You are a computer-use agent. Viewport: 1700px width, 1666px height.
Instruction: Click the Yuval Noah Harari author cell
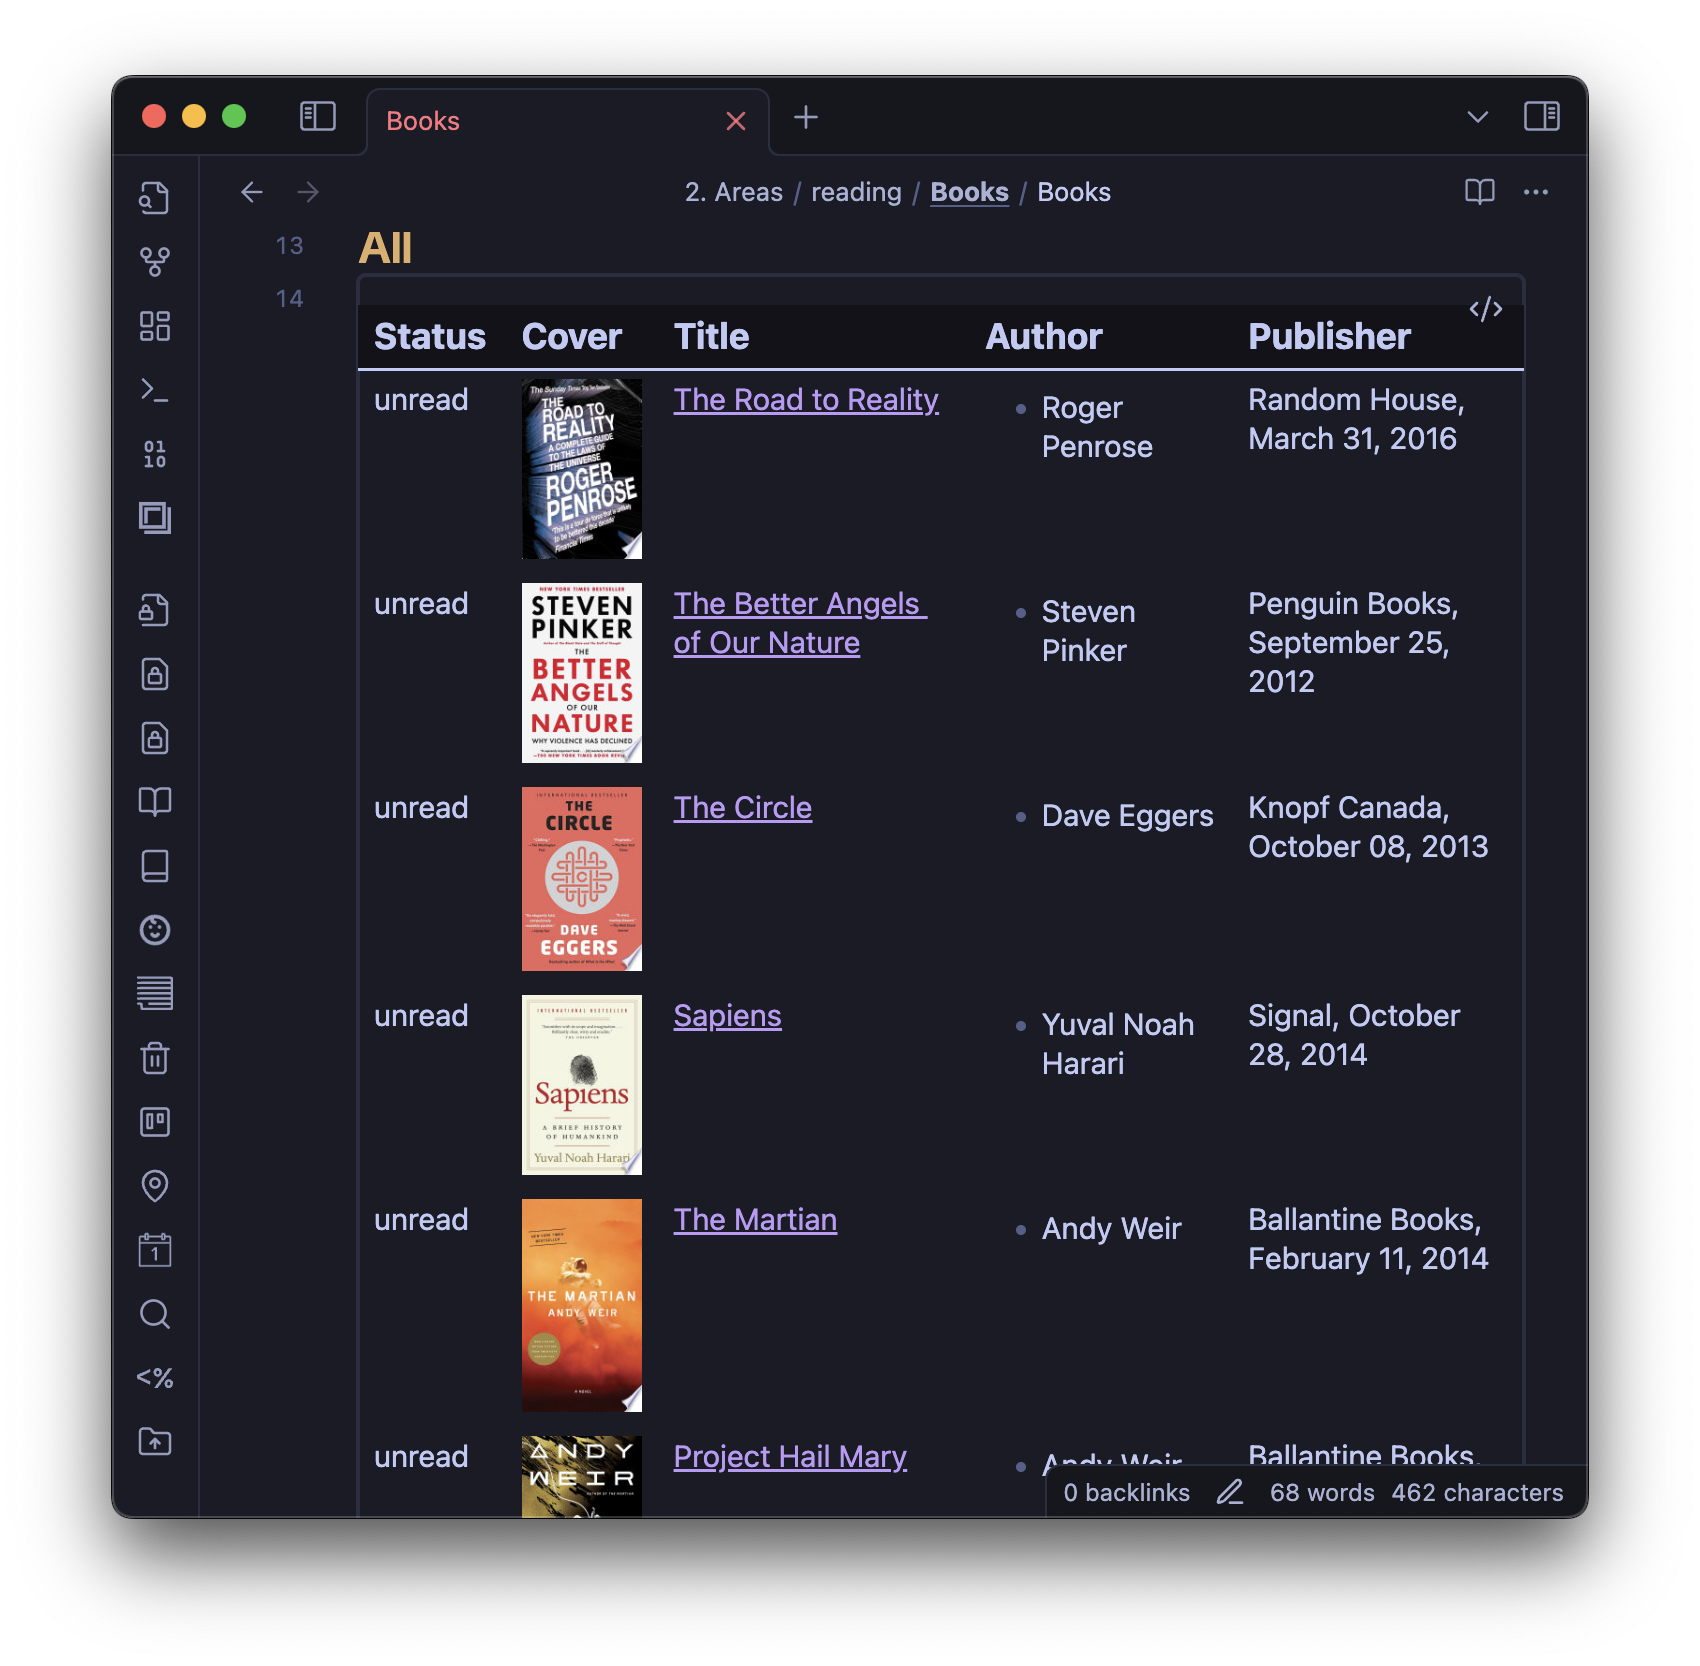(x=1118, y=1043)
